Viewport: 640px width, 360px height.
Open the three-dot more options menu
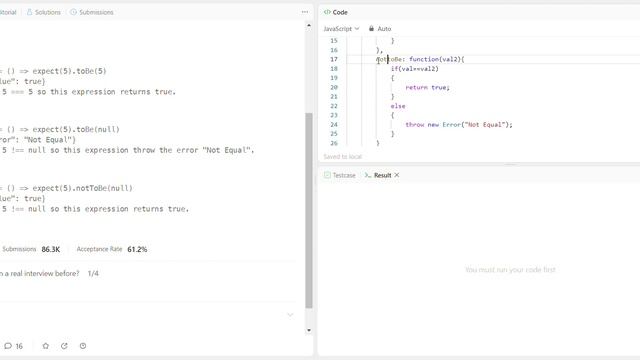click(304, 12)
